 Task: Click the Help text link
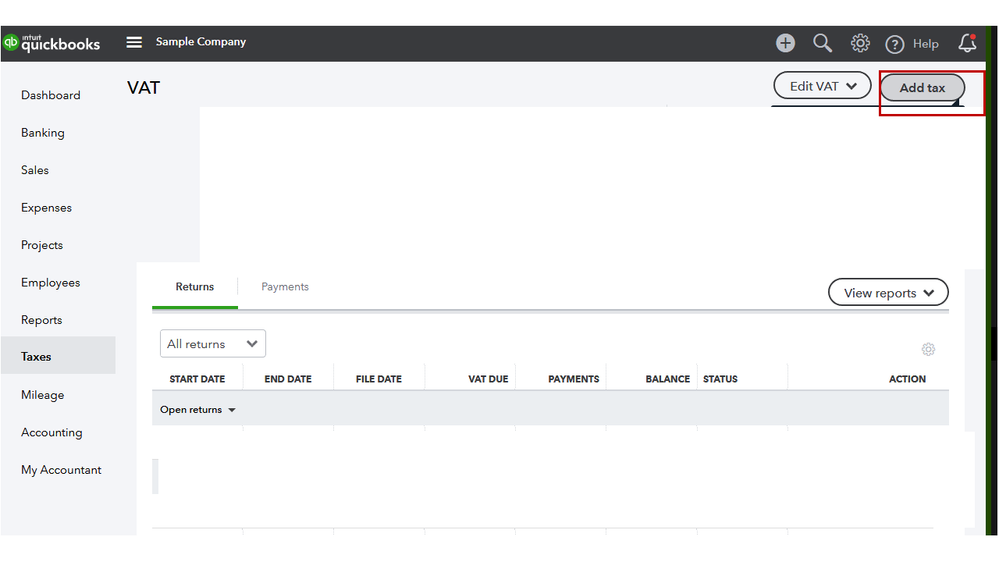[925, 44]
